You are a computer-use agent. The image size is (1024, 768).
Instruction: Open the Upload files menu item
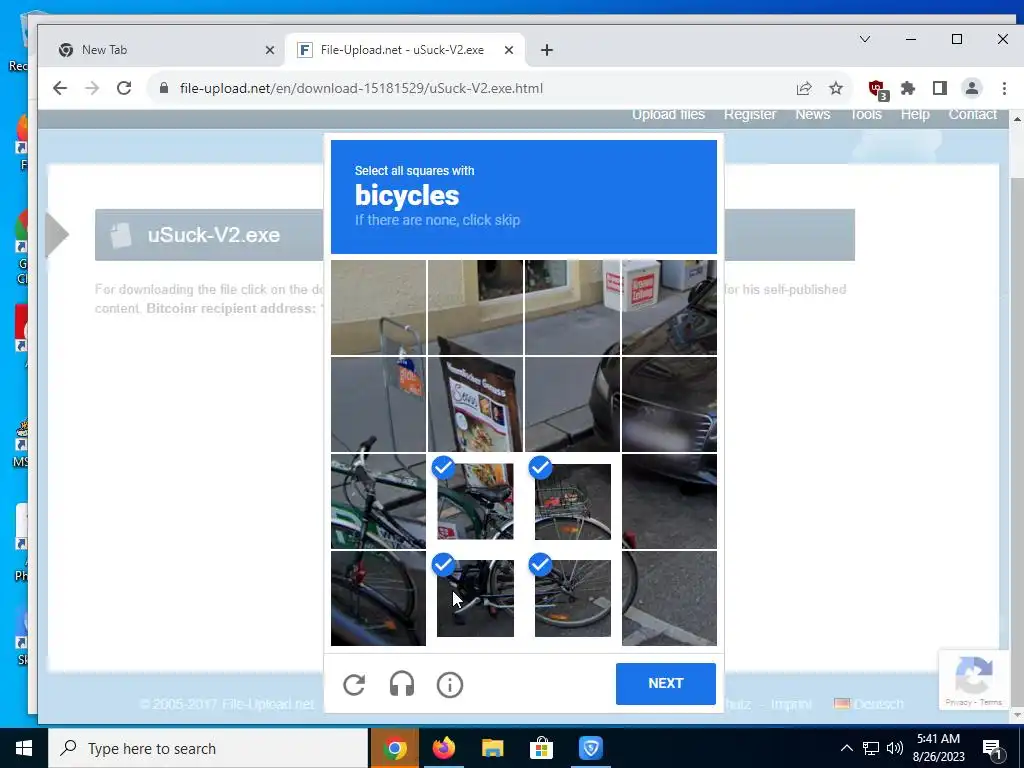[x=668, y=114]
